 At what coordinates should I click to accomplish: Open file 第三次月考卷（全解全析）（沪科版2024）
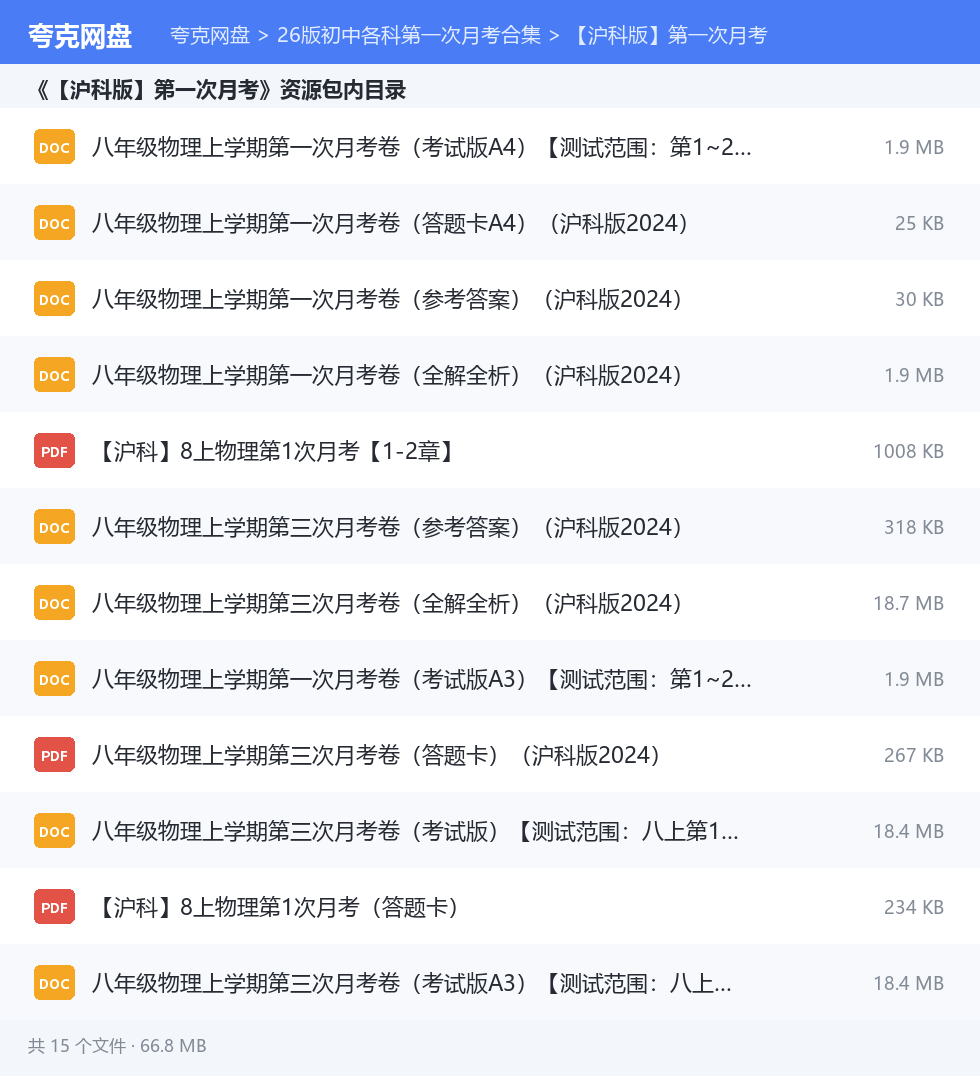pyautogui.click(x=387, y=603)
